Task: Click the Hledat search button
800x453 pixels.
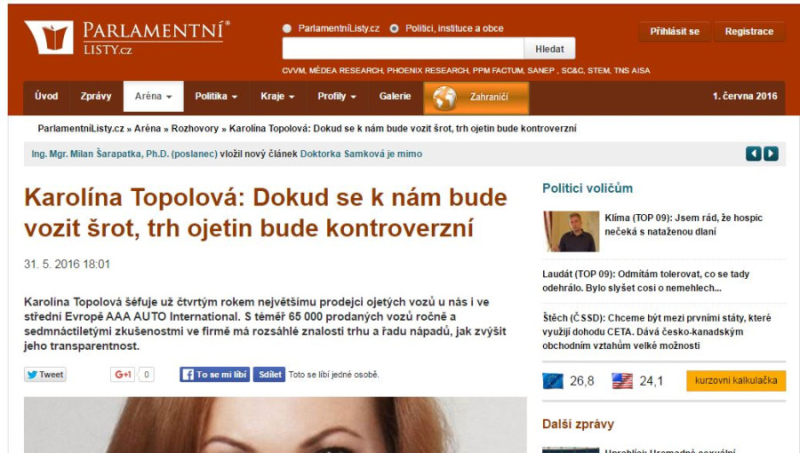Action: tap(549, 49)
